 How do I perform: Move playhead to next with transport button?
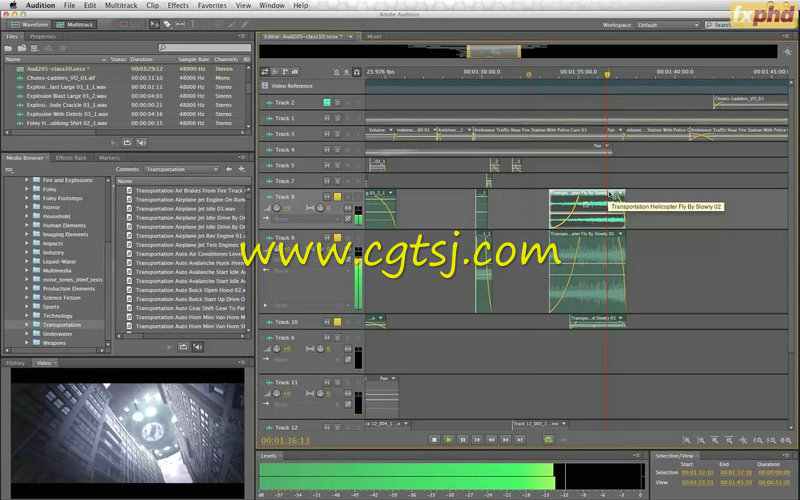pos(520,440)
